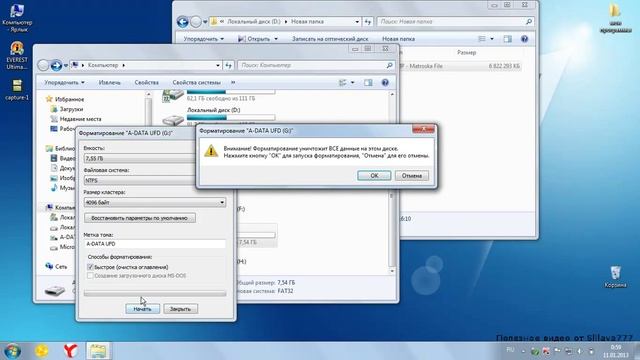
Task: Select Недавние места in navigation pane
Action: [x=76, y=119]
